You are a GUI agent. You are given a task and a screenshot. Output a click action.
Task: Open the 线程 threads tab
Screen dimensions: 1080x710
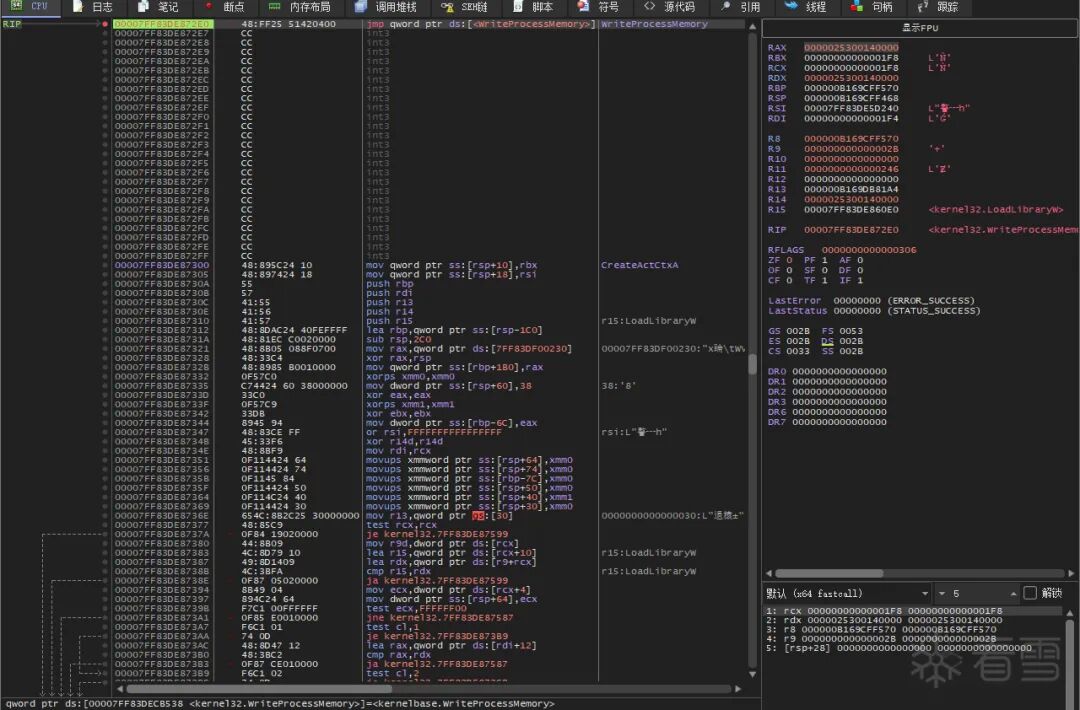(808, 6)
